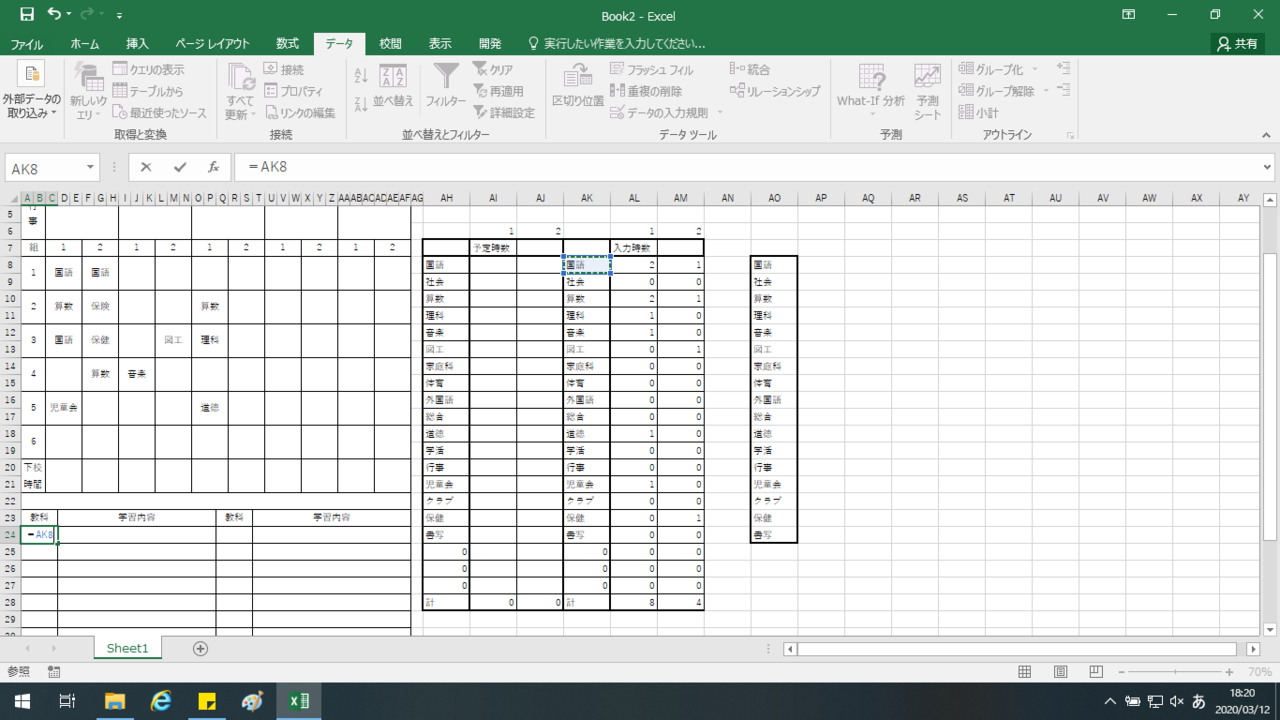The width and height of the screenshot is (1280, 720).
Task: Switch to the 表示 tab
Action: pyautogui.click(x=440, y=44)
